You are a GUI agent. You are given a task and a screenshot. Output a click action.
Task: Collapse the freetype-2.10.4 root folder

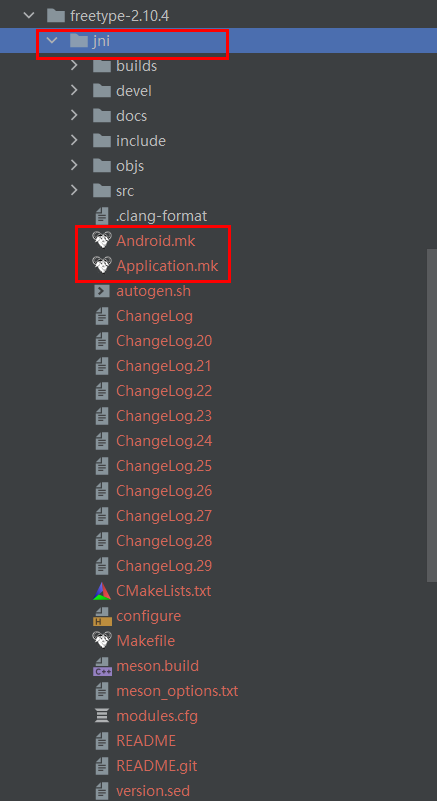coord(29,16)
